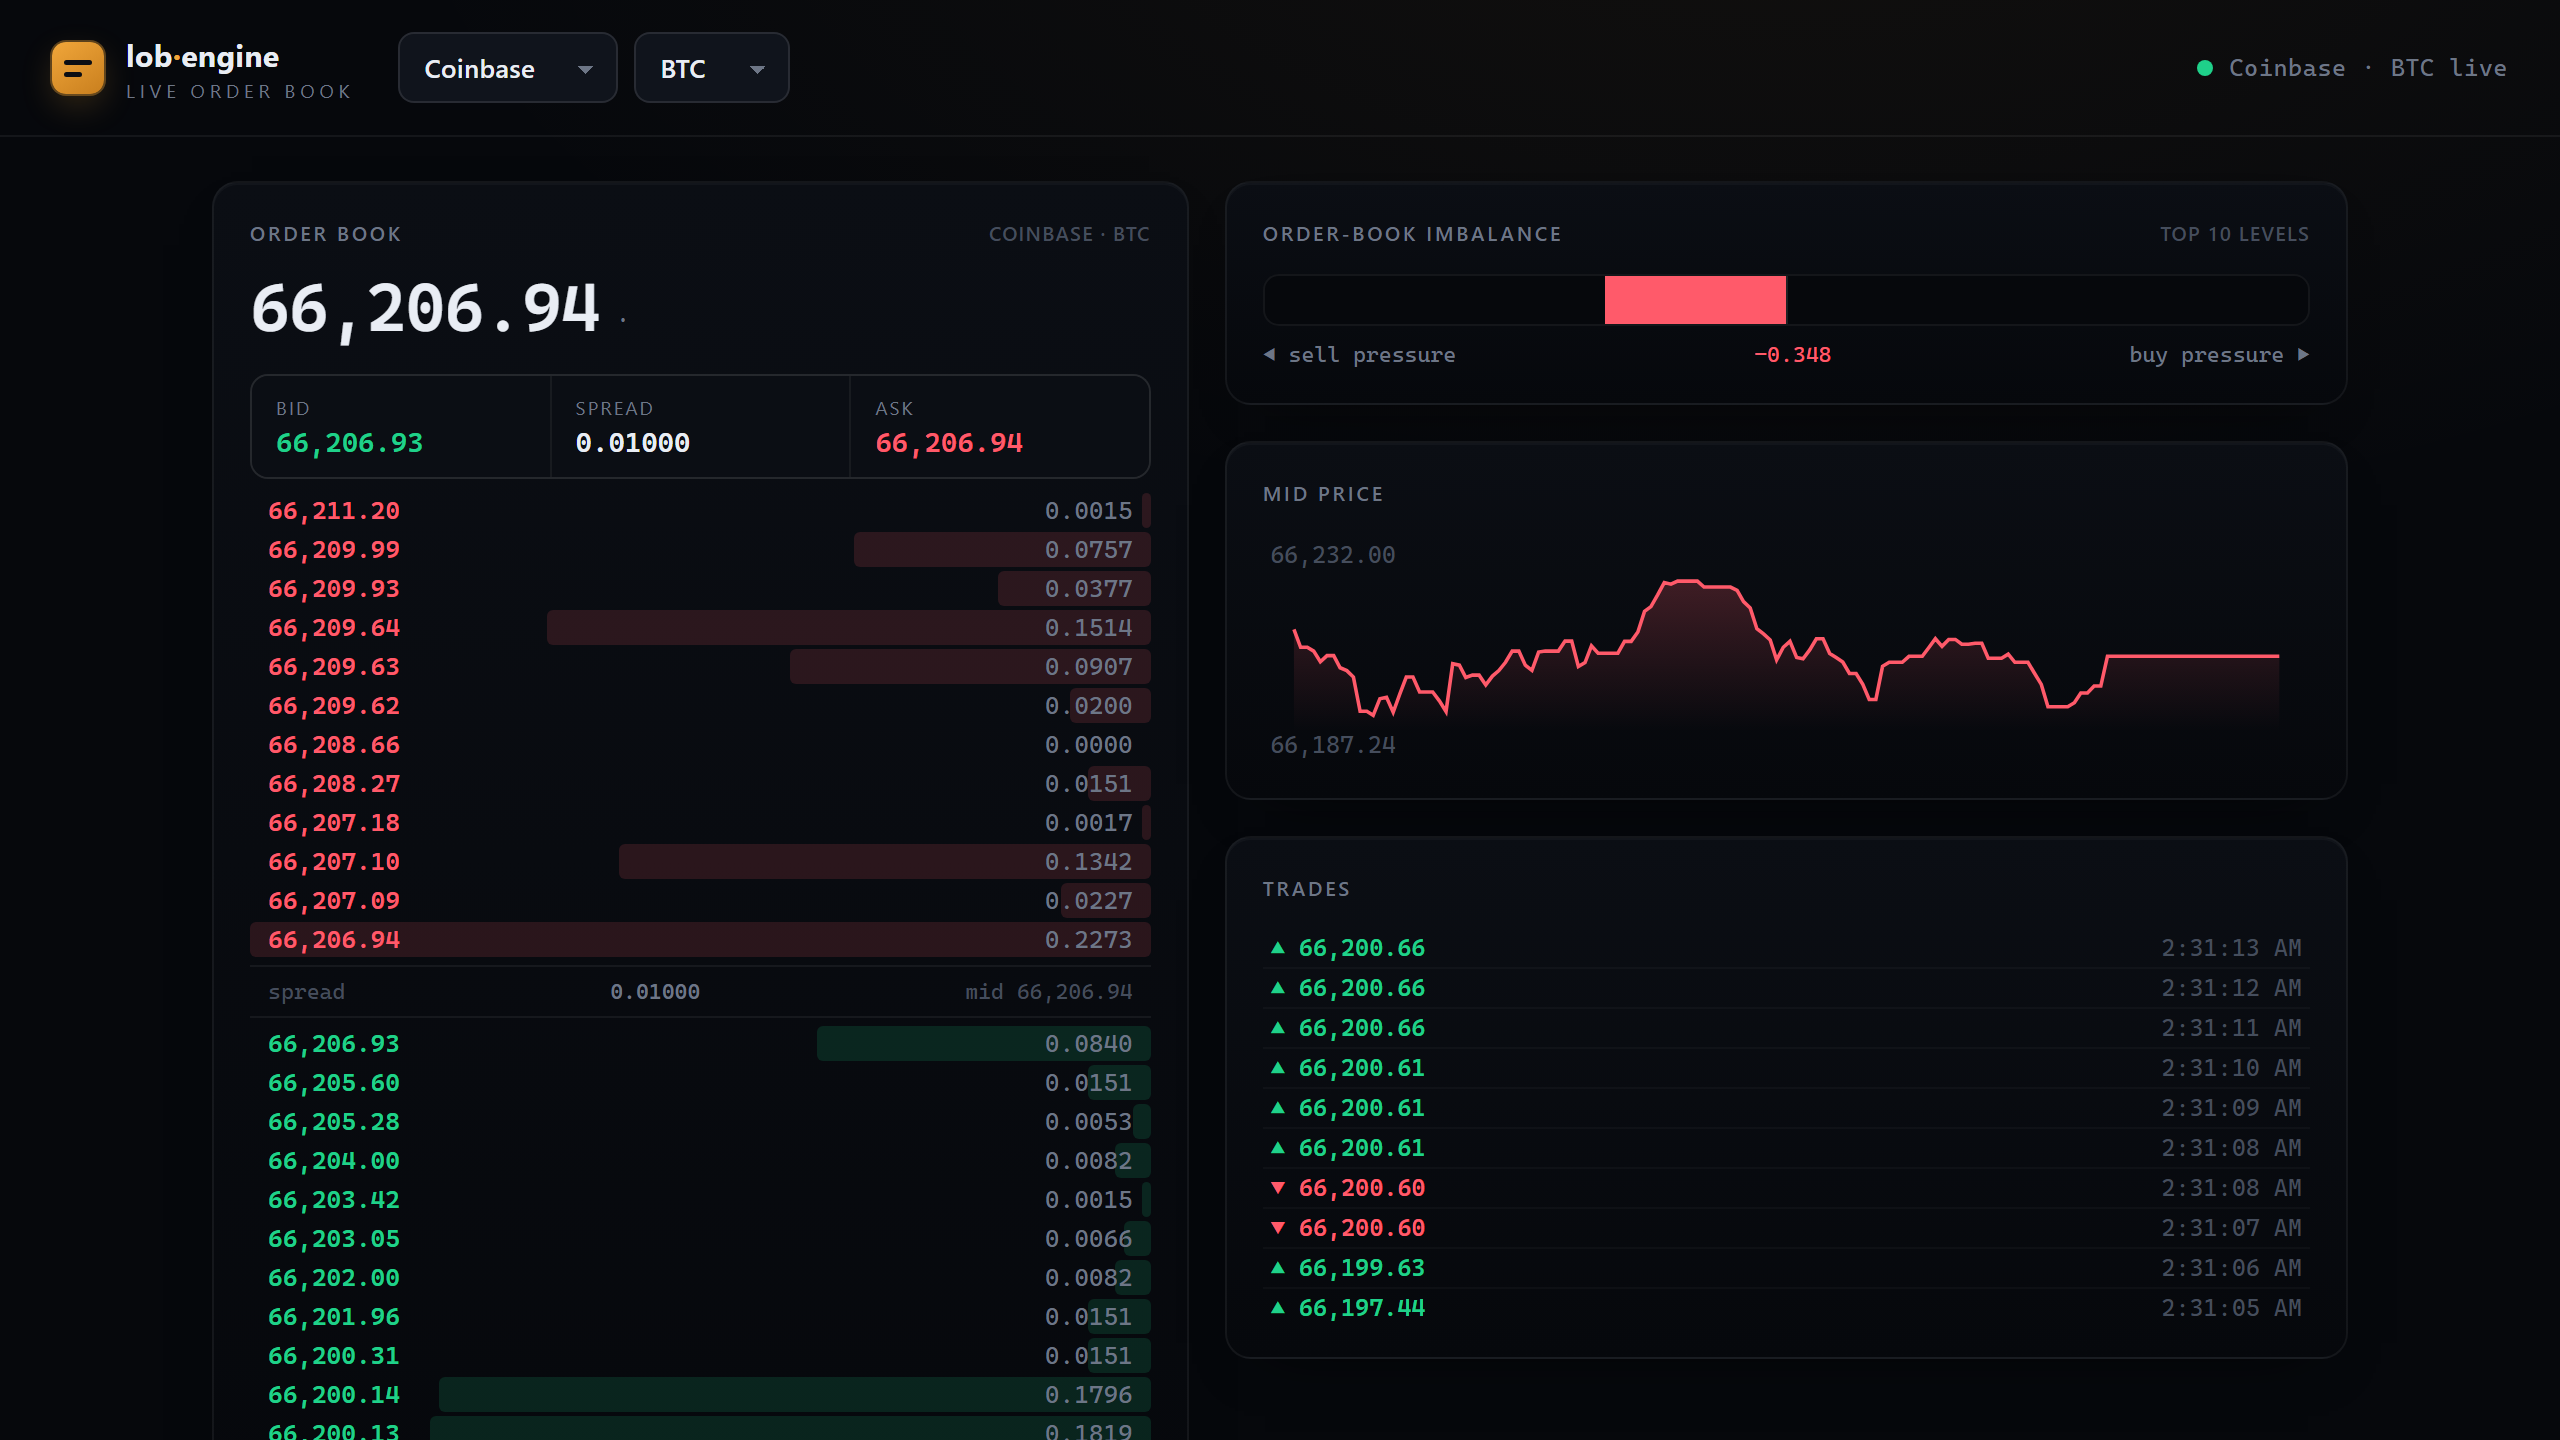Click the down arrow for trade at 2:31:07 AM
The height and width of the screenshot is (1440, 2560).
tap(1278, 1227)
